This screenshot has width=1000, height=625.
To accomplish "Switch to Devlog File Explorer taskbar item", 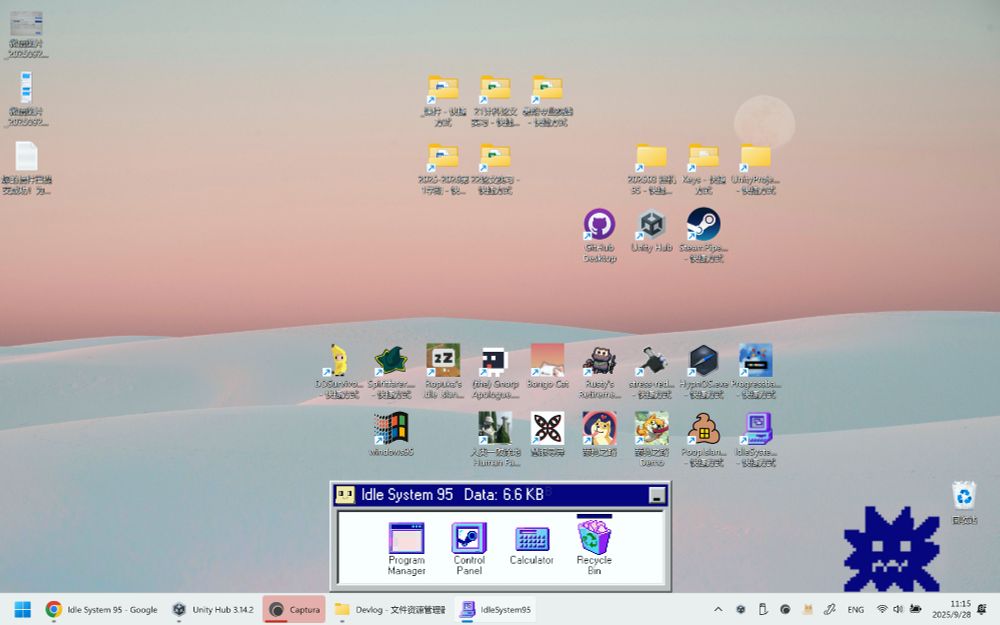I will pyautogui.click(x=390, y=610).
